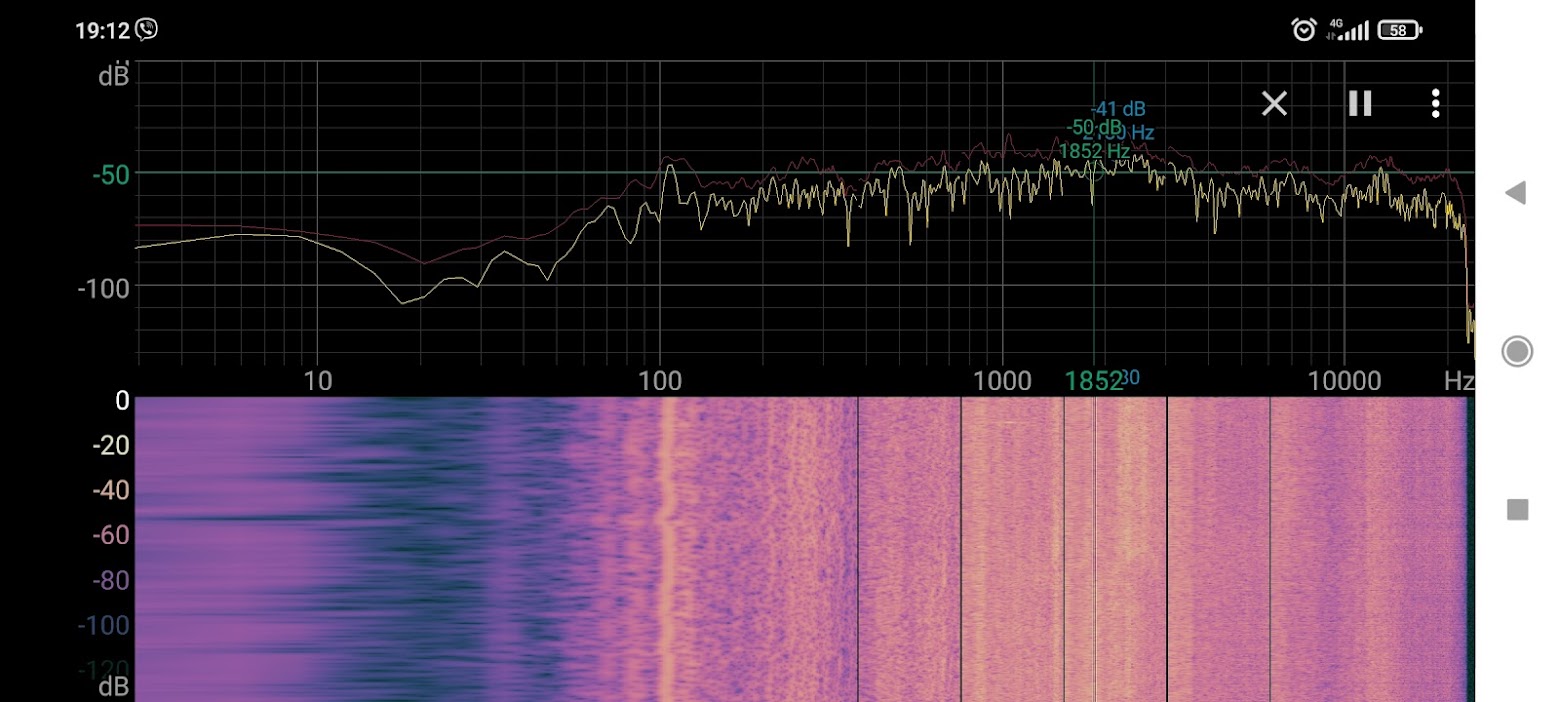
Task: Tap the 4G signal strength icon
Action: [1346, 30]
